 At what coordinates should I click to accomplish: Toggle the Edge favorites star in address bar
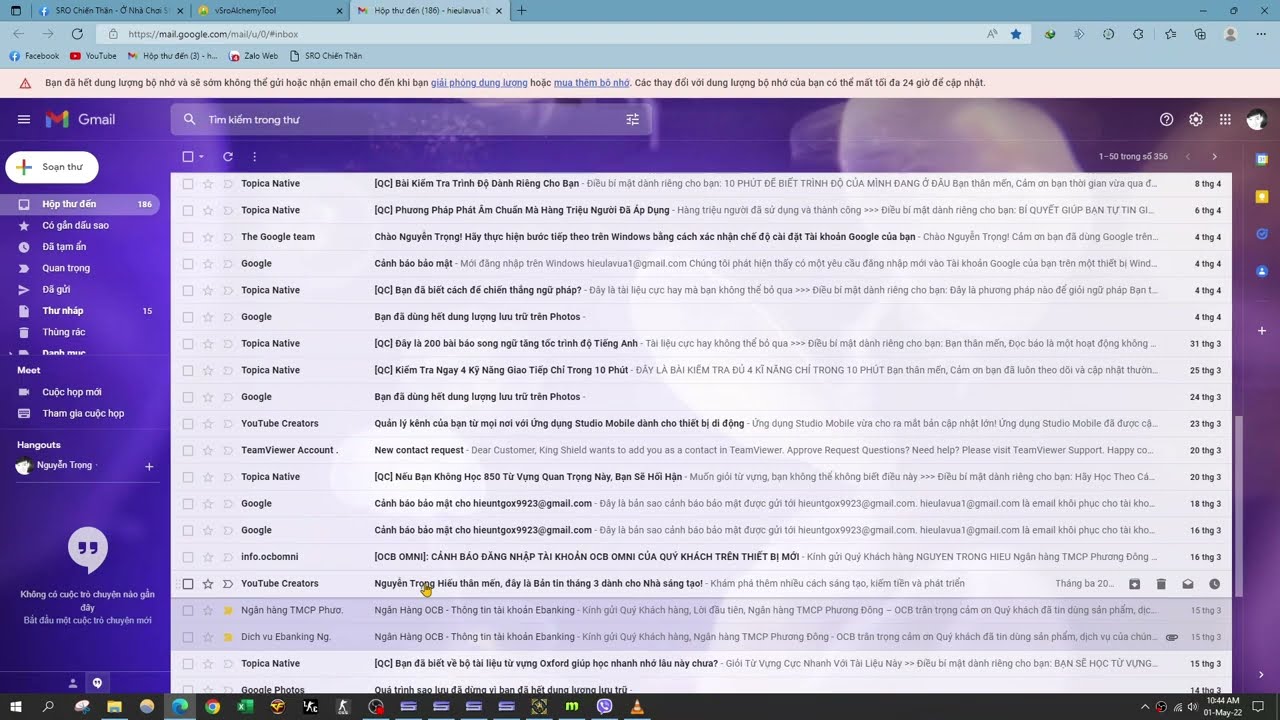(1016, 34)
